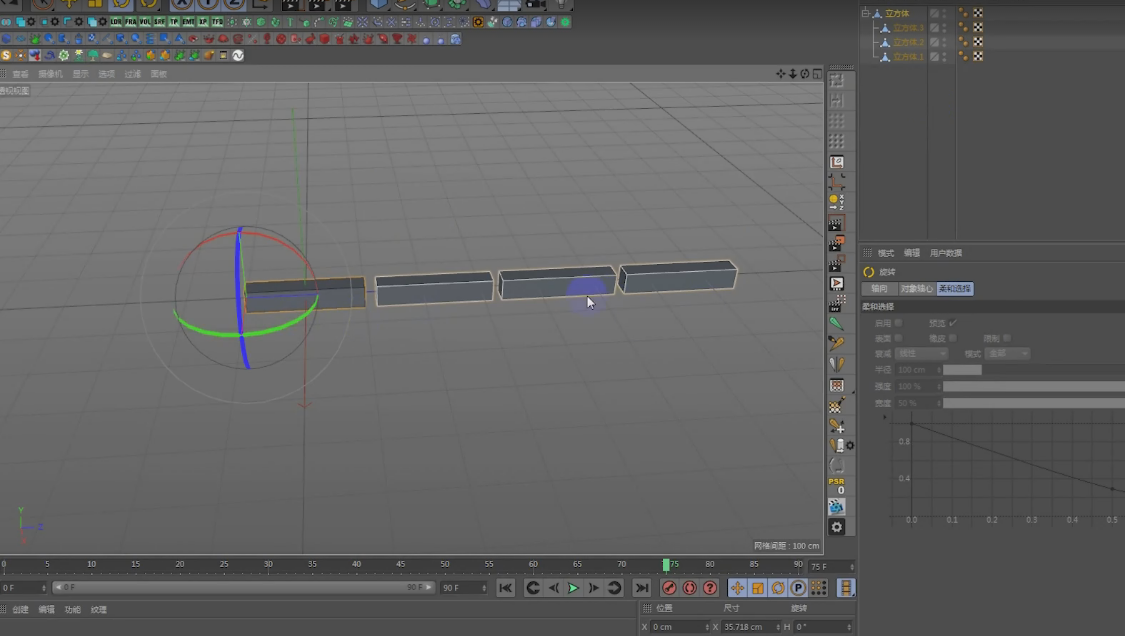Enable the 启用 checkbox in 柔和选择

896,323
